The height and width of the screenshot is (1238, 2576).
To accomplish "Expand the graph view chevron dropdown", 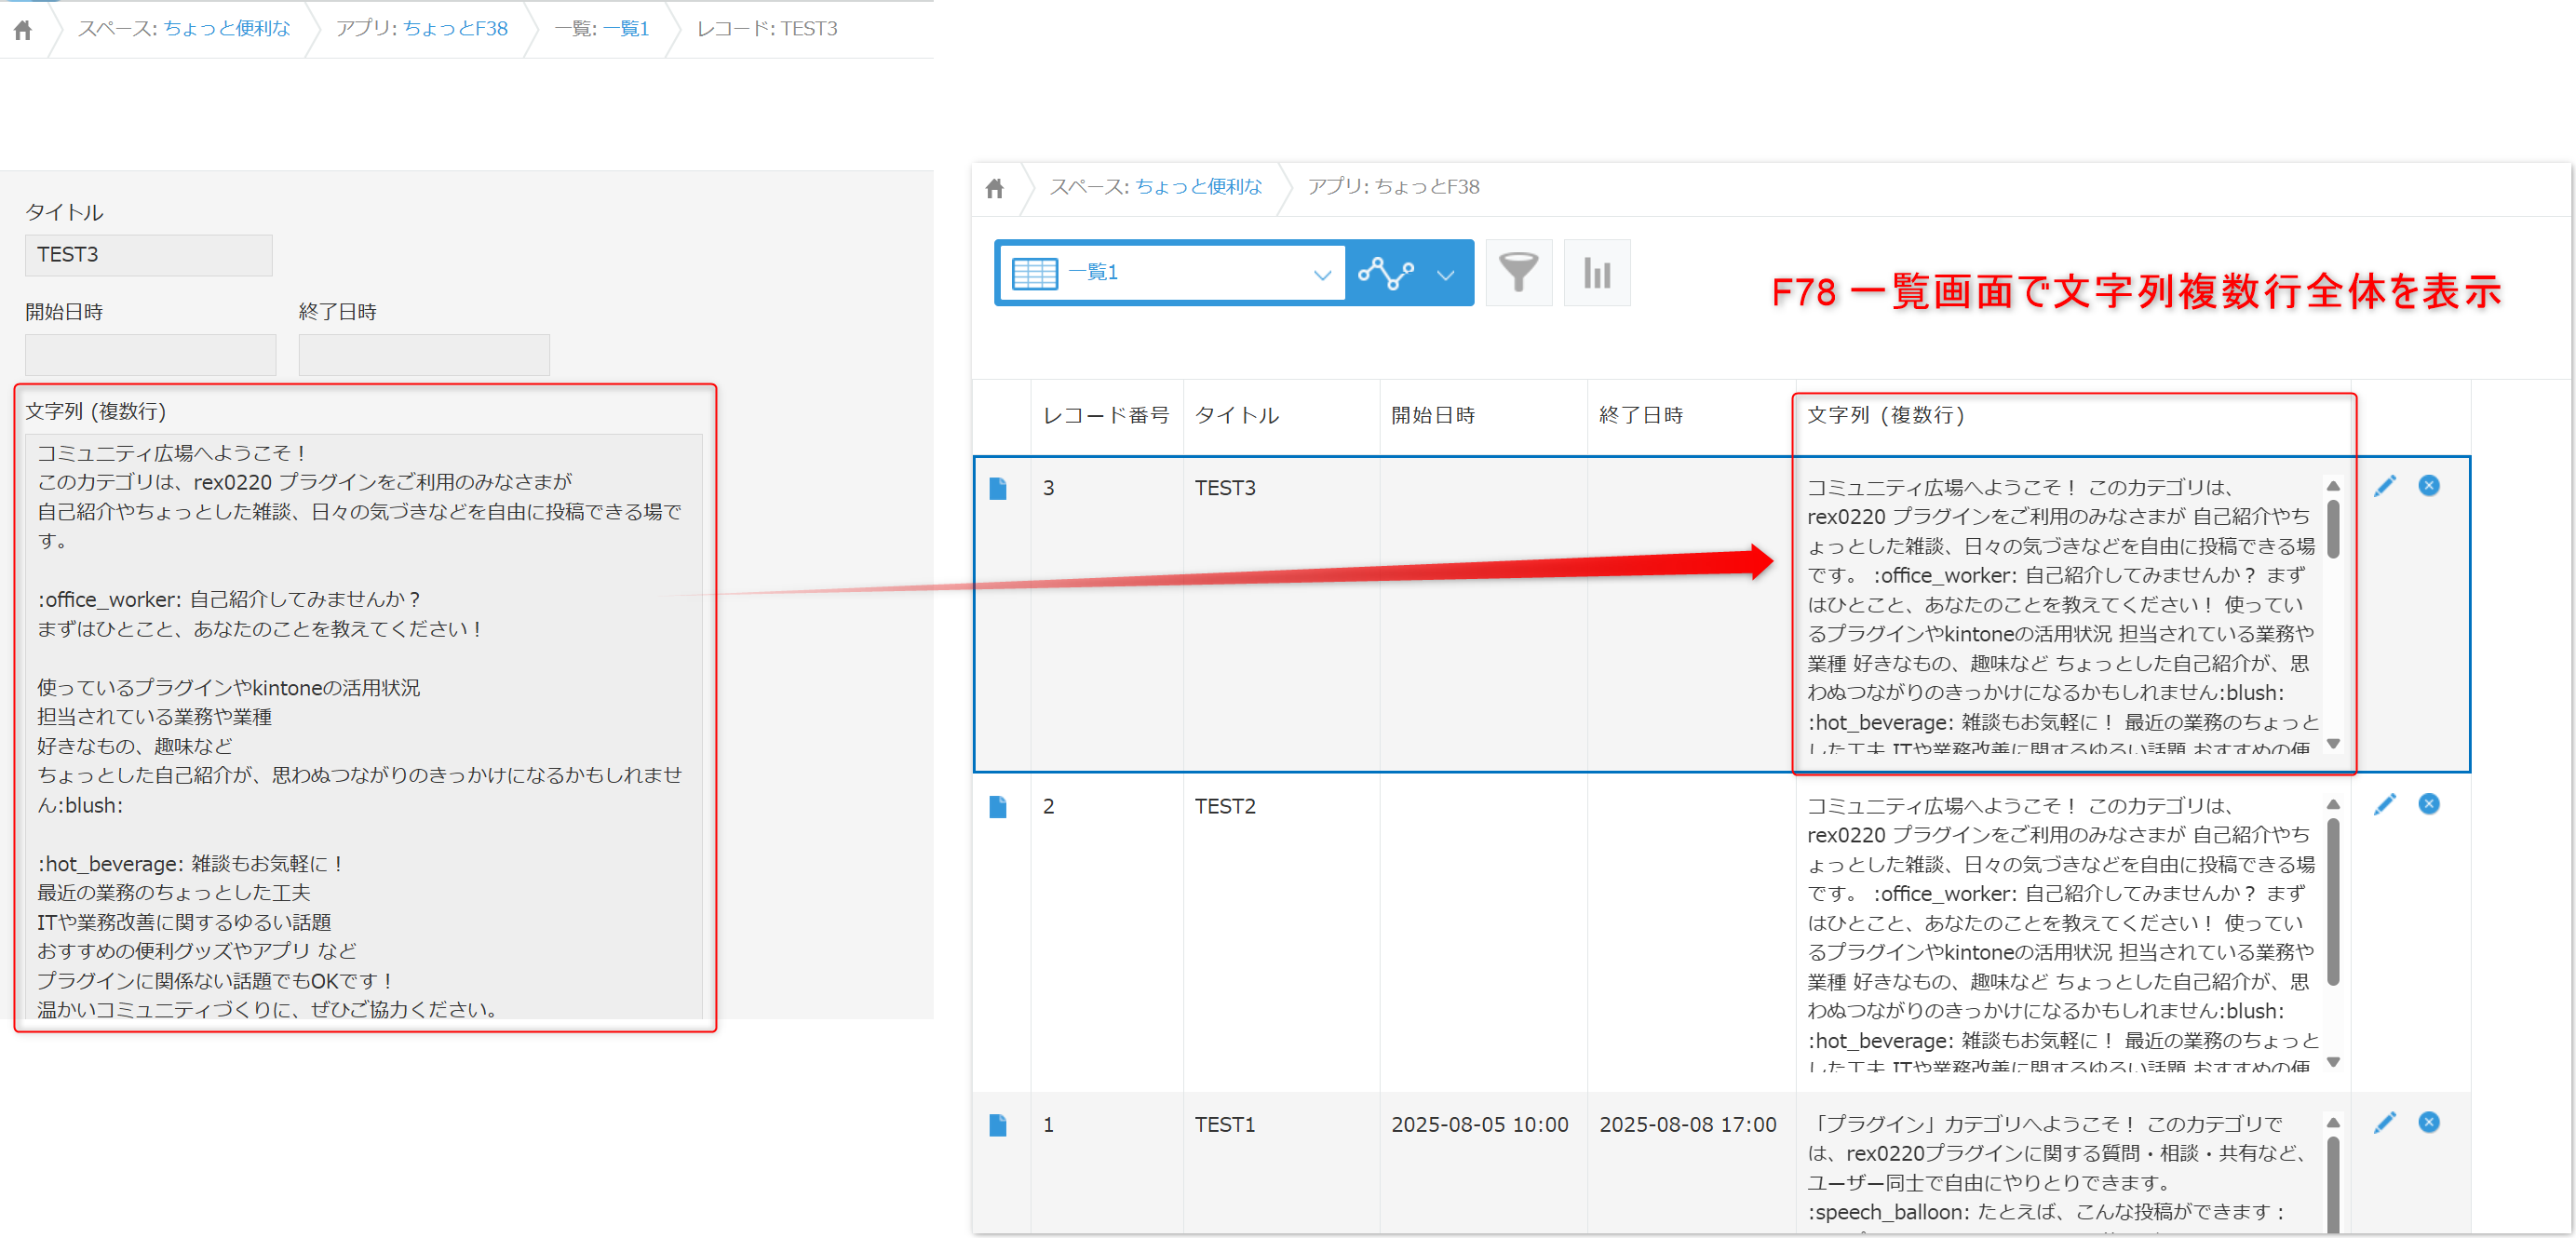I will coord(1445,274).
